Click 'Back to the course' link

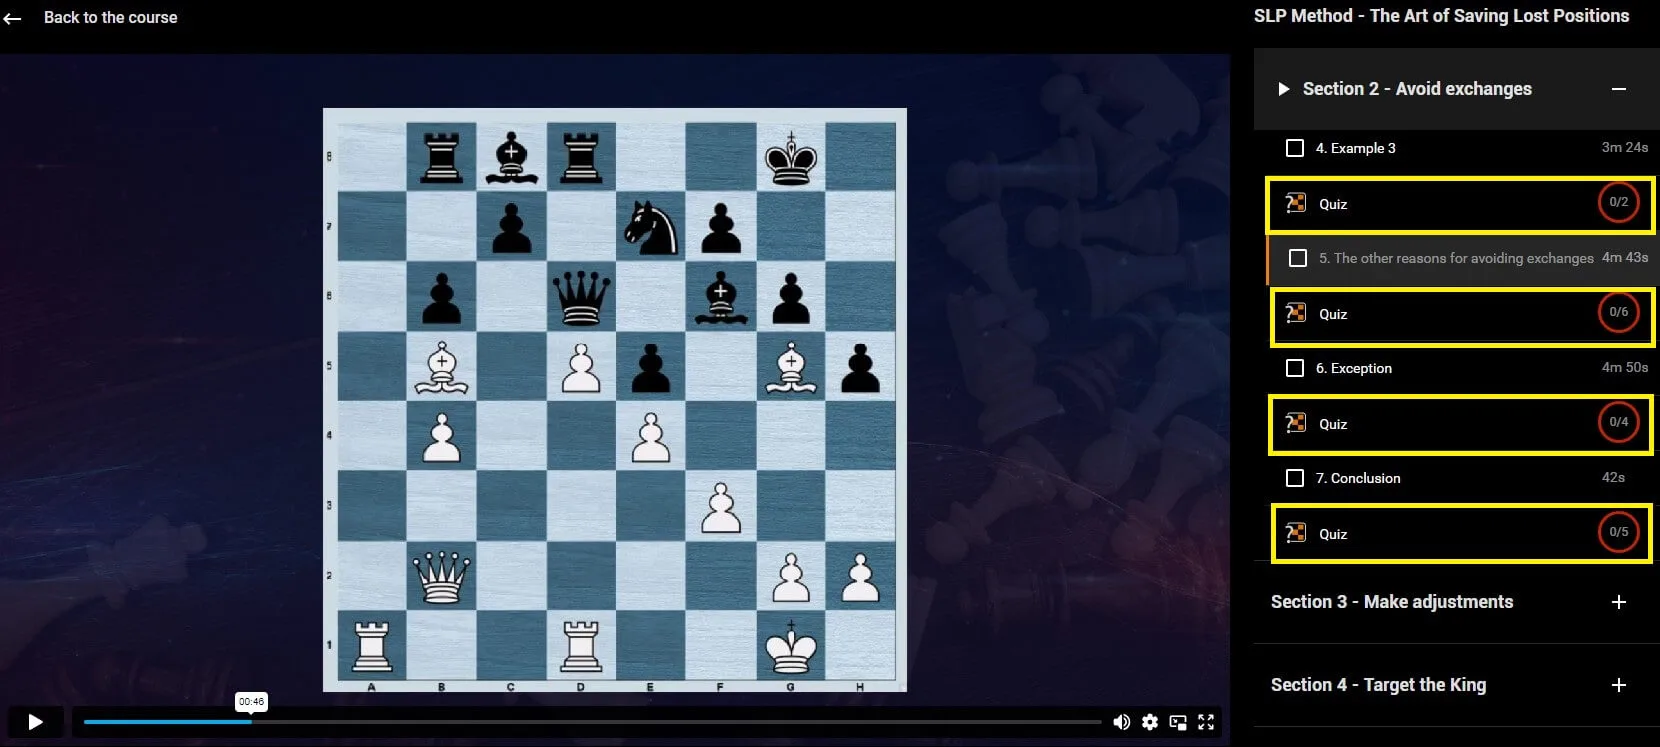tap(110, 18)
